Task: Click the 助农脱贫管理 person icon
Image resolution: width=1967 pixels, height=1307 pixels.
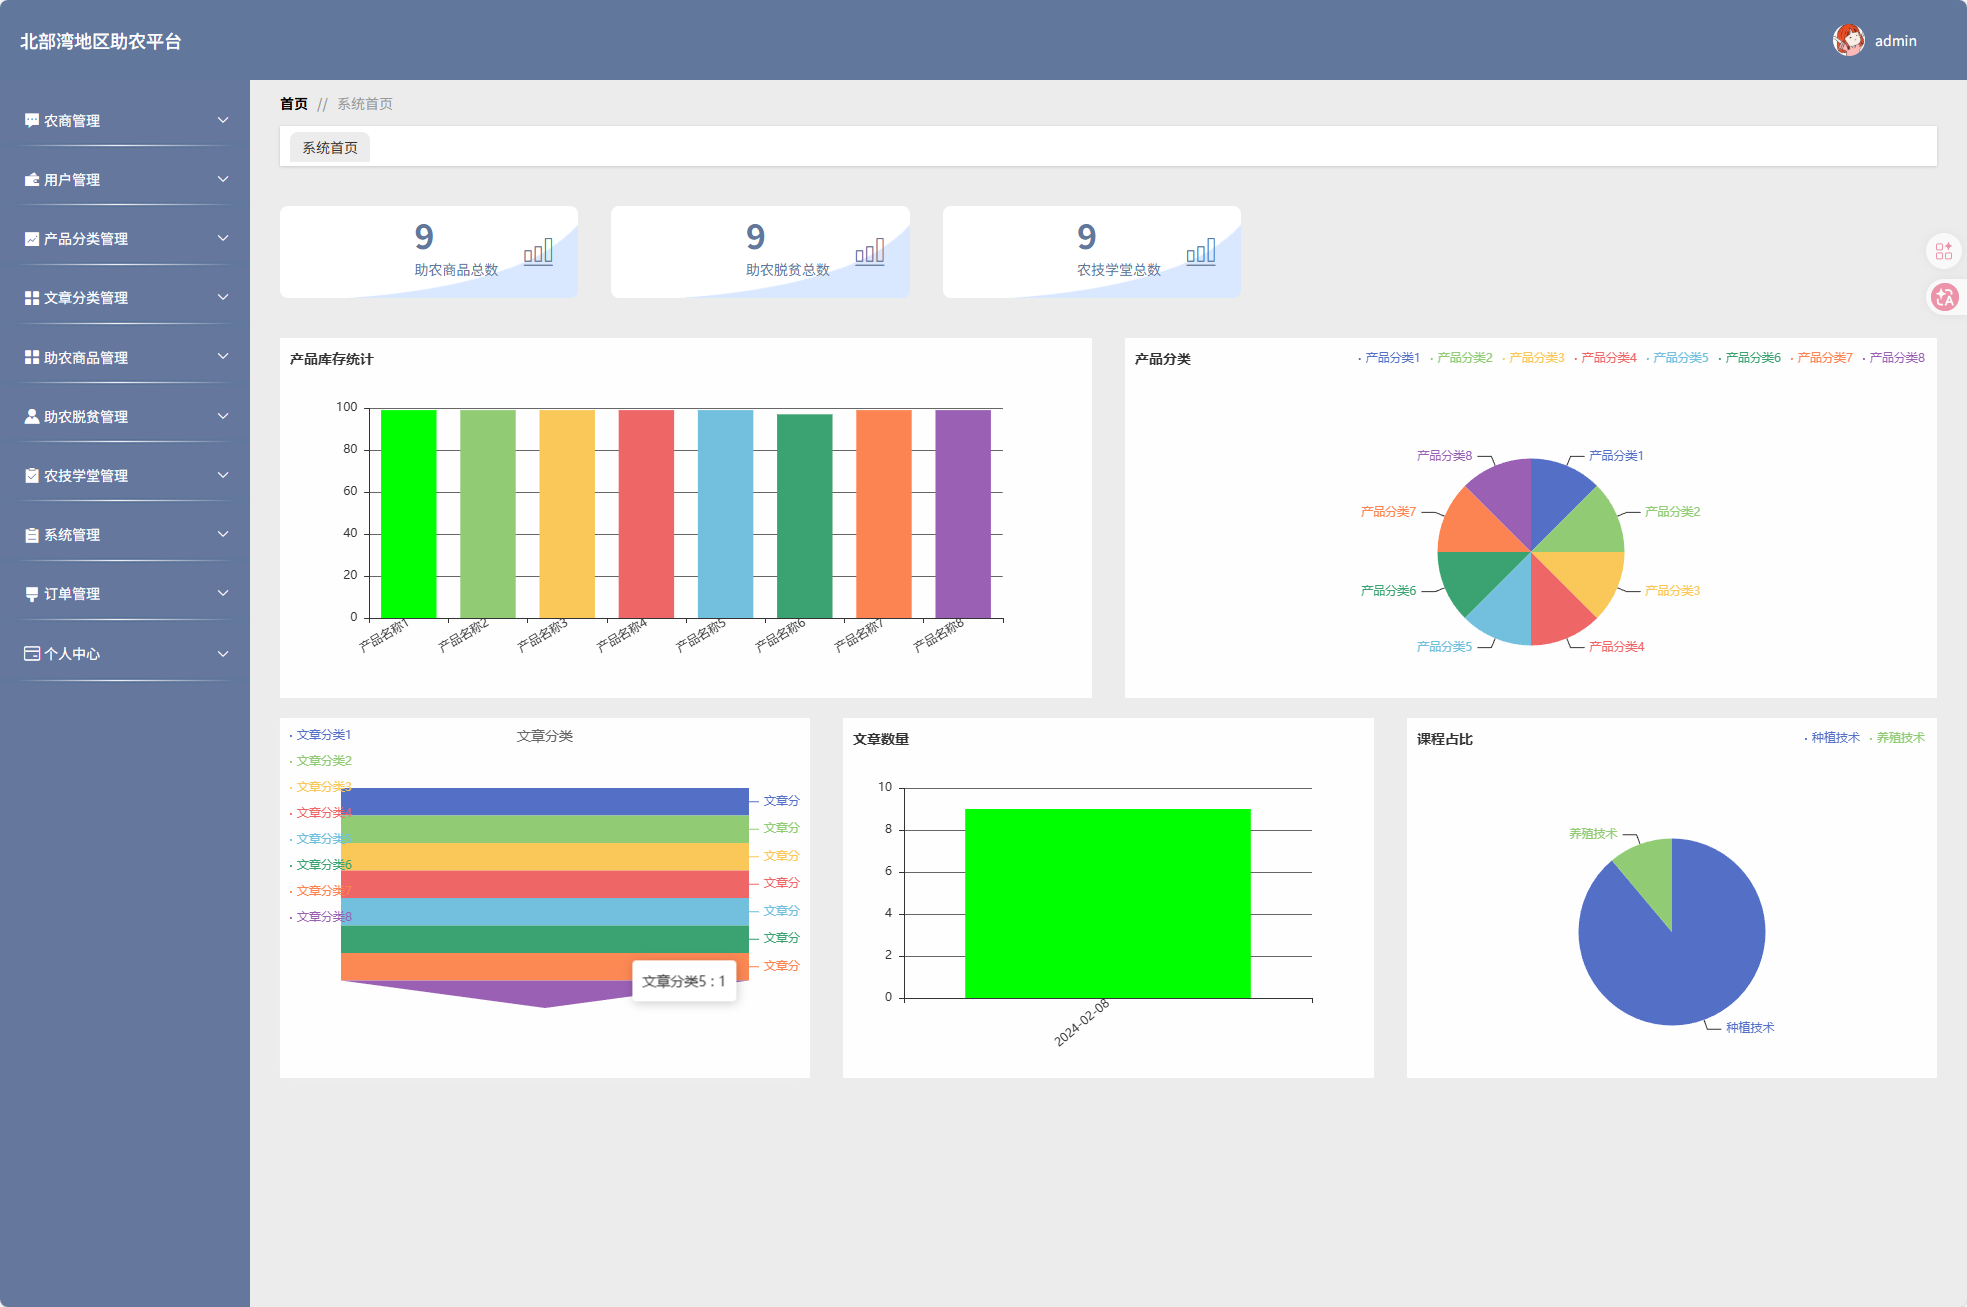Action: (x=32, y=416)
